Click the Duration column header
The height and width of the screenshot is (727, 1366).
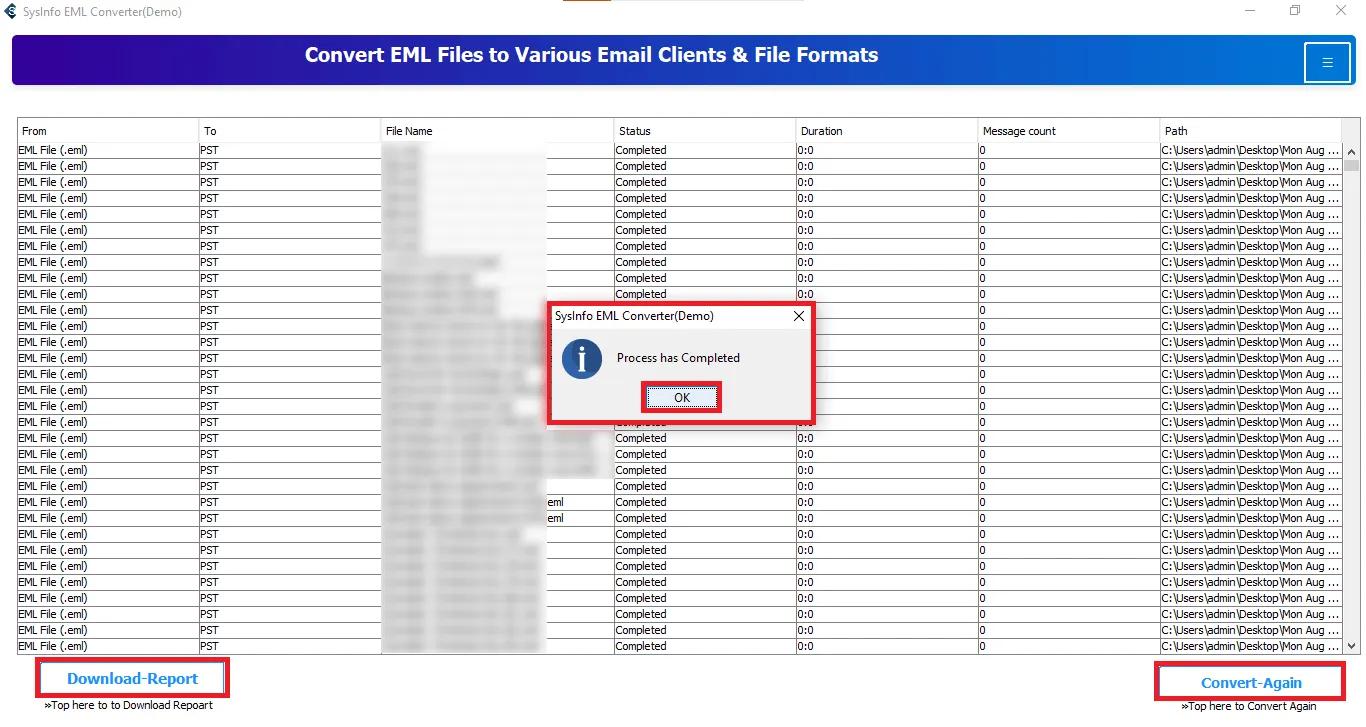887,131
